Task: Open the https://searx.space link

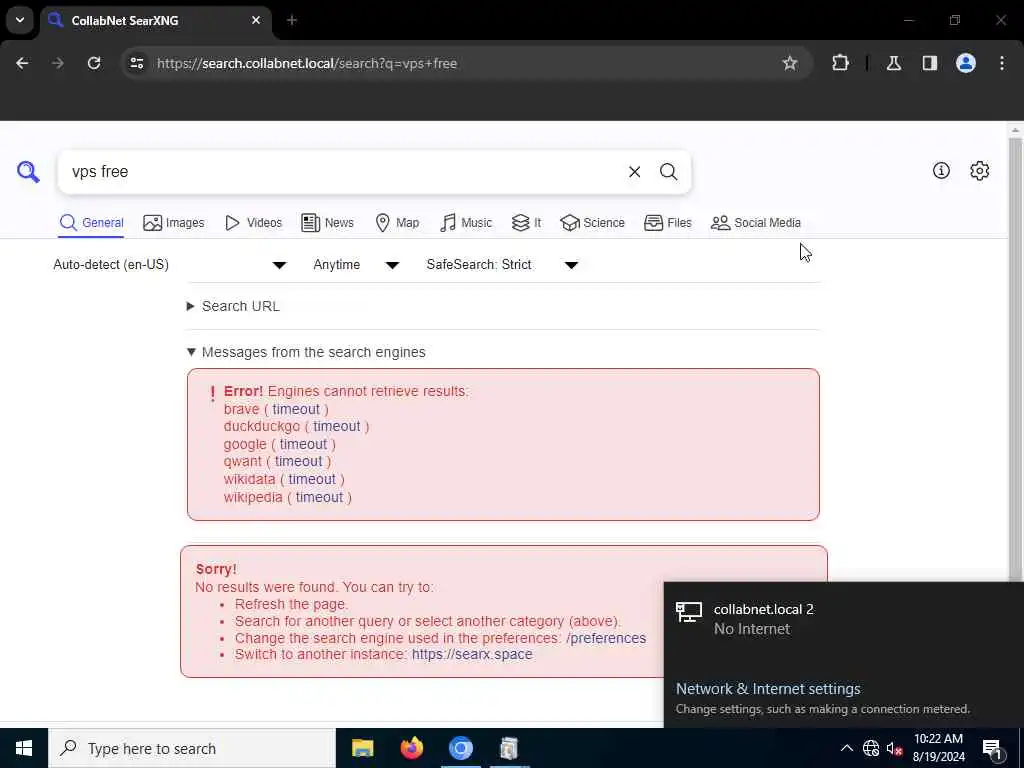Action: coord(472,654)
